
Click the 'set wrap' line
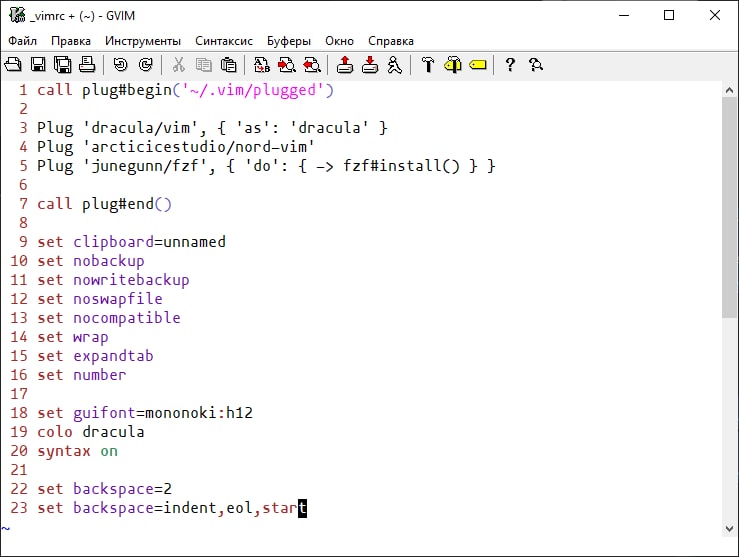[x=73, y=337]
